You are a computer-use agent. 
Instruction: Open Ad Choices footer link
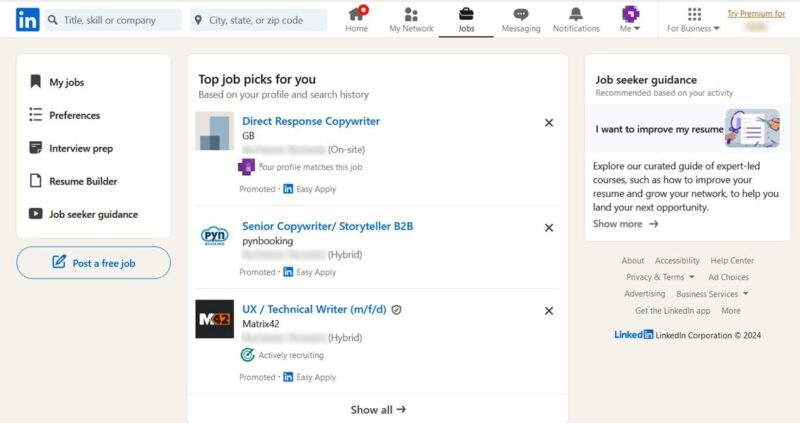point(729,277)
